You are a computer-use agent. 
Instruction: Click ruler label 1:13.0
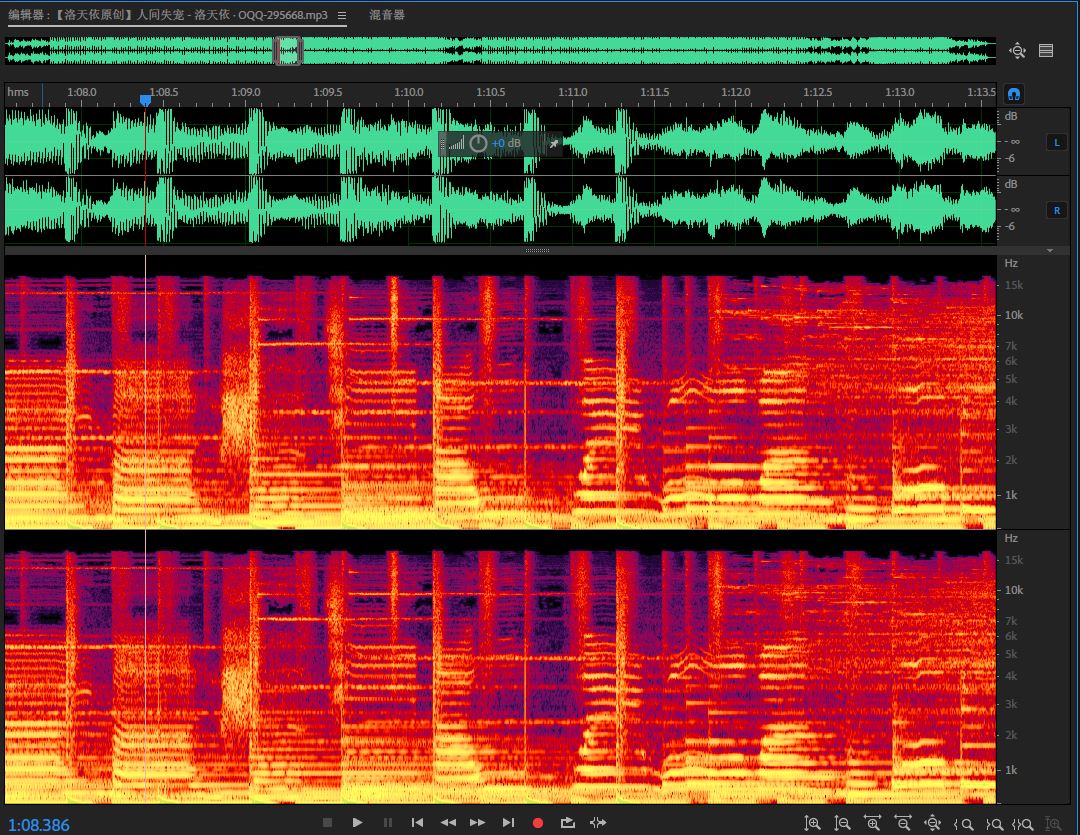pos(900,92)
